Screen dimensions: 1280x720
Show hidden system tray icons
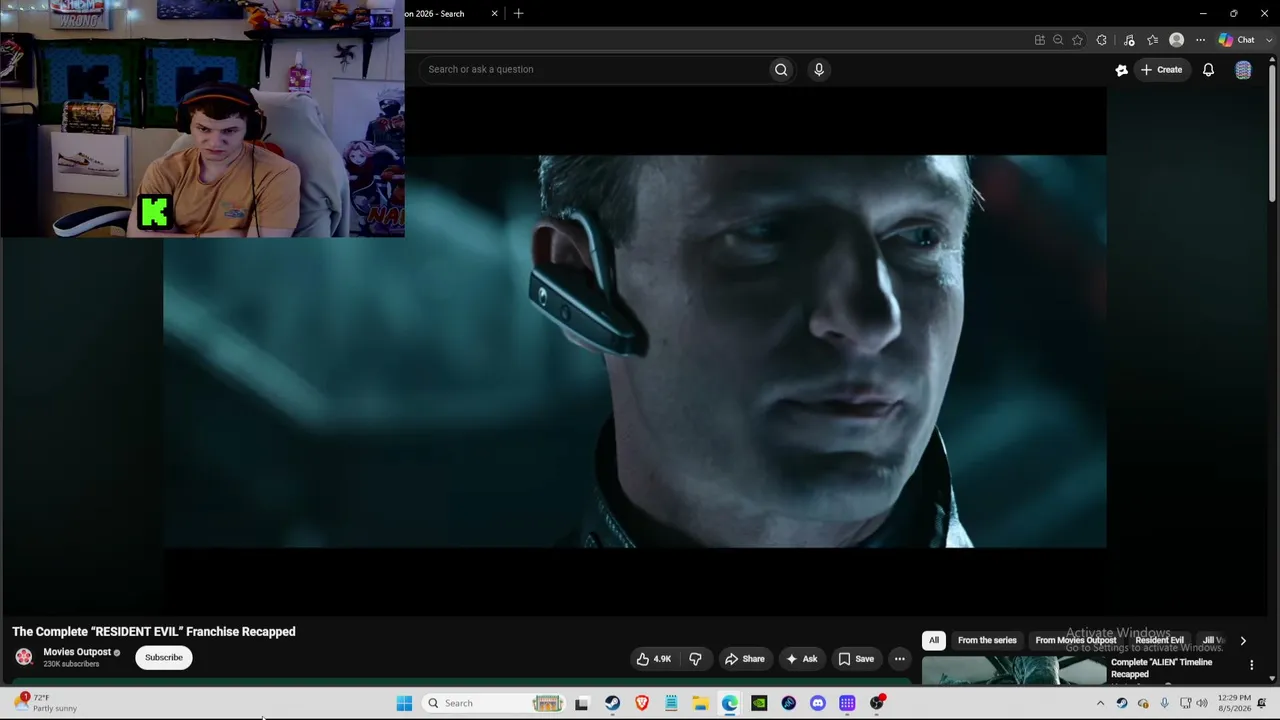pos(1100,703)
